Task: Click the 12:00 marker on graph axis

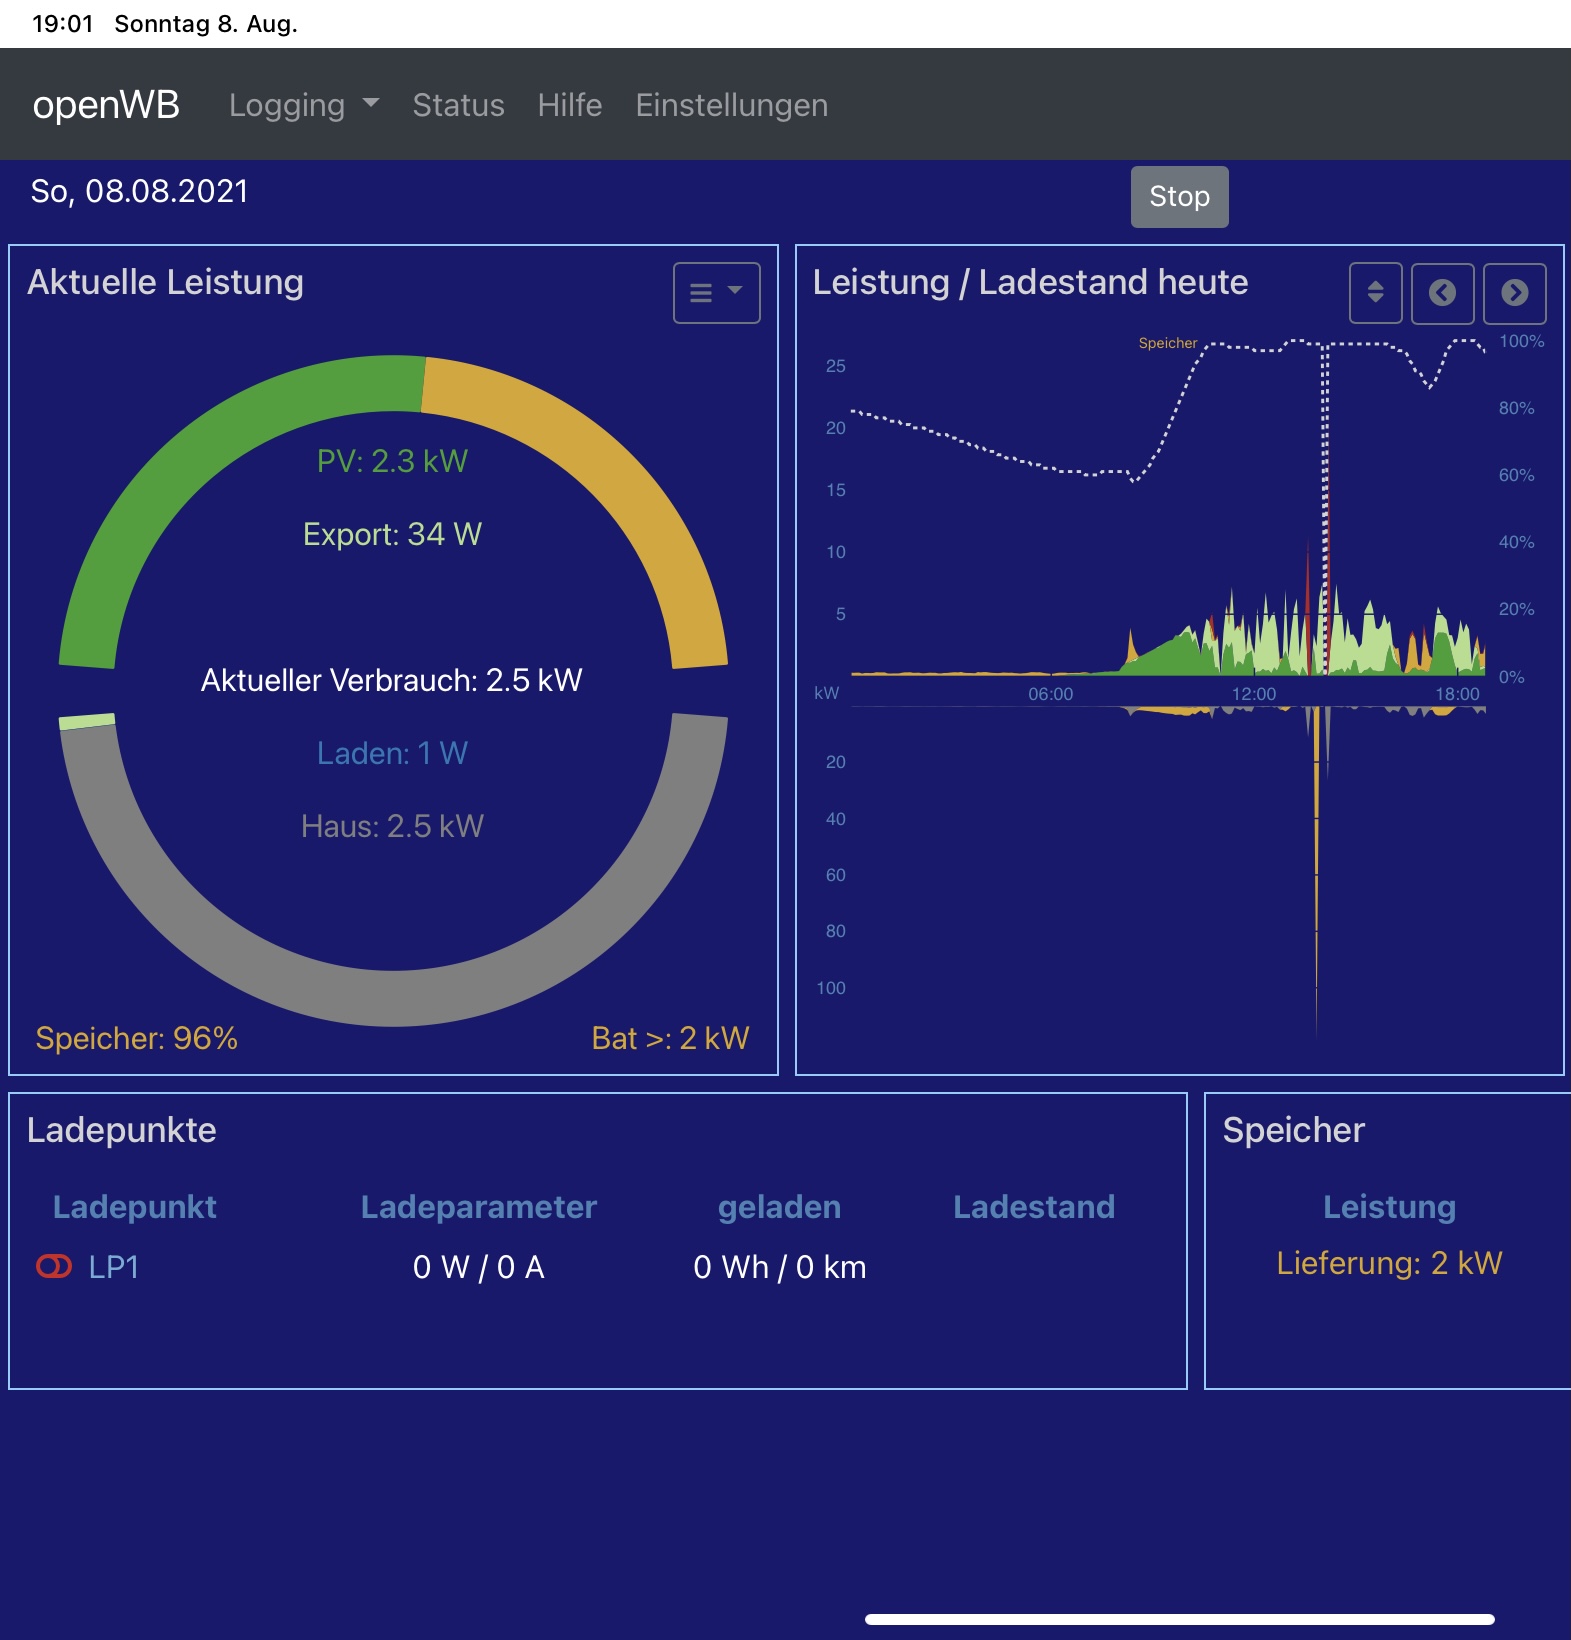Action: pos(1253,694)
